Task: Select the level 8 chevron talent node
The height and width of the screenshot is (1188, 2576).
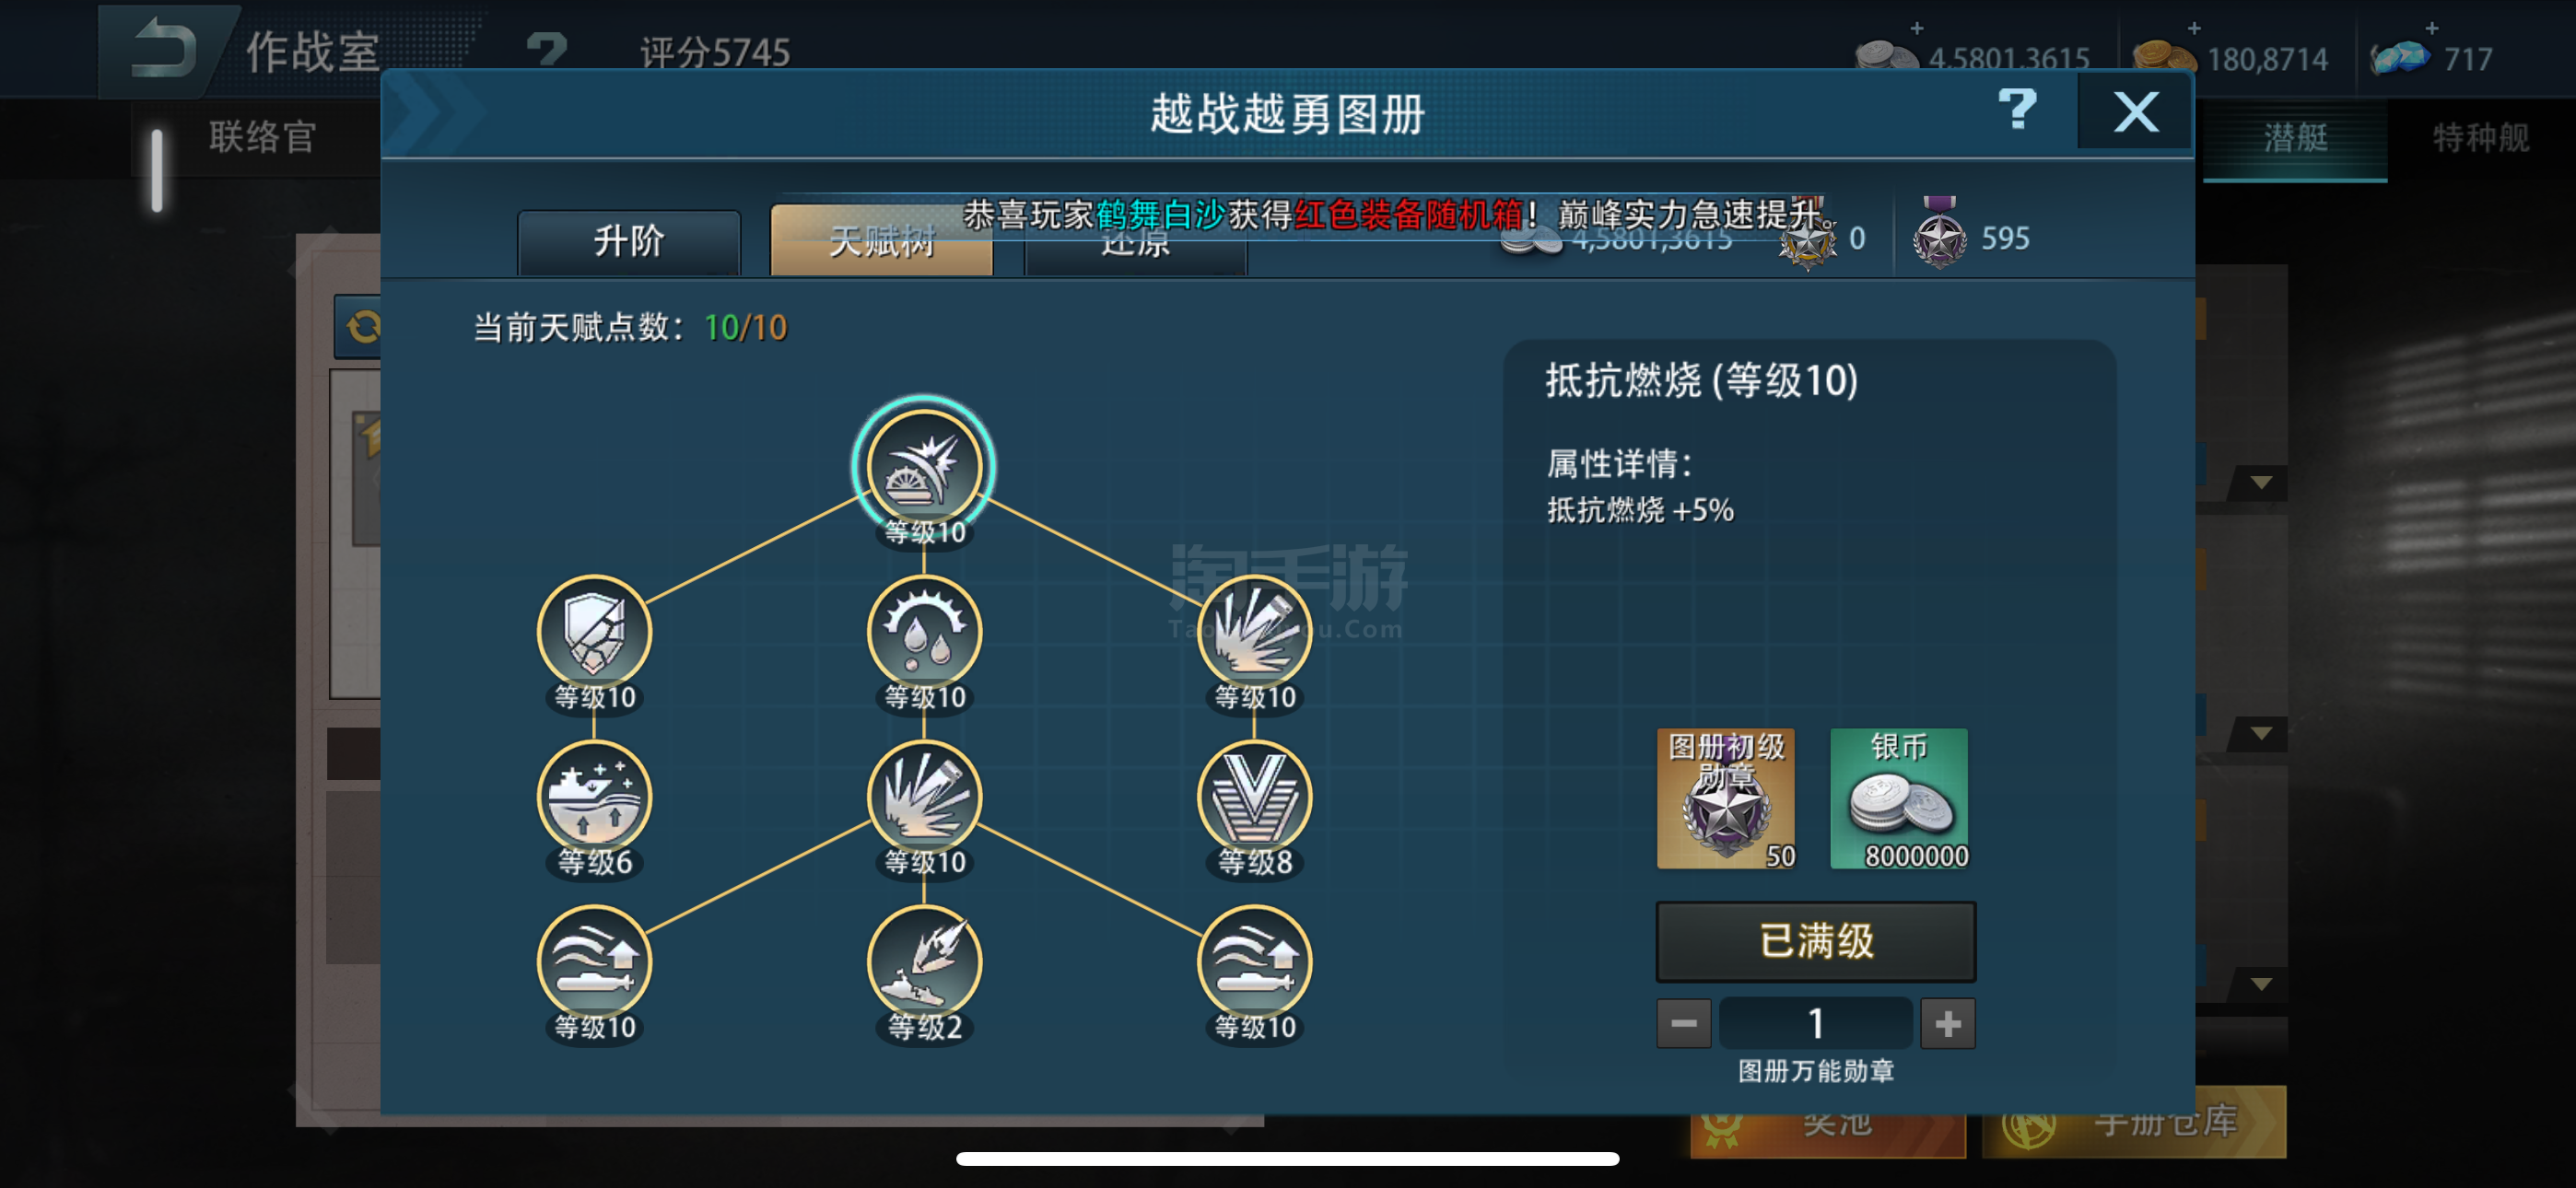Action: [x=1254, y=797]
